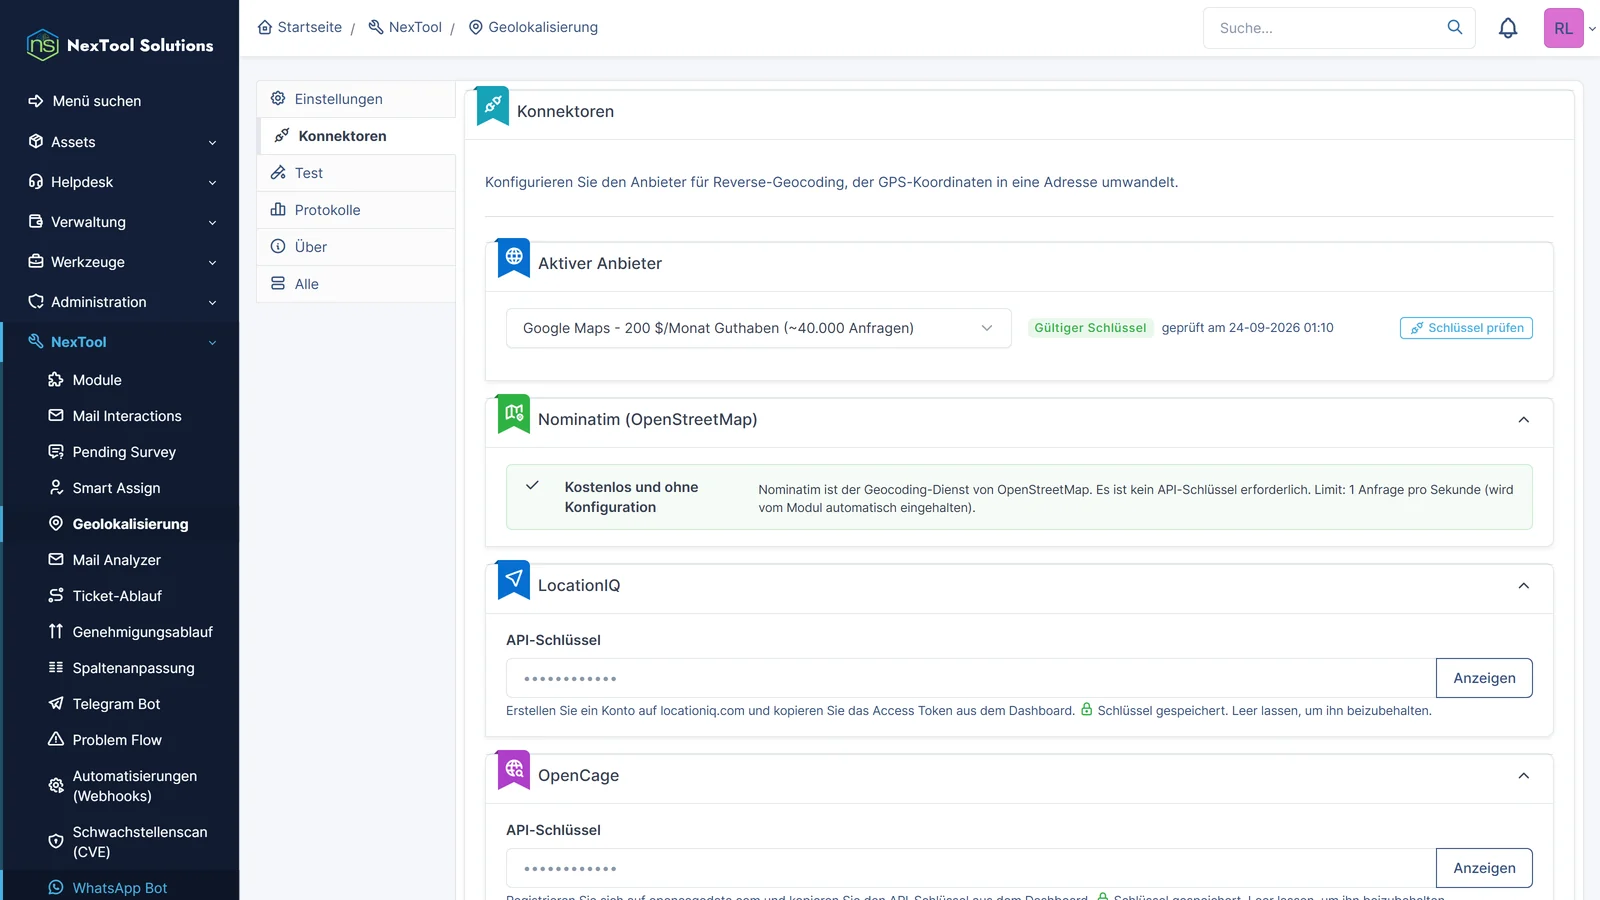Click the notification bell icon
The width and height of the screenshot is (1600, 900).
tap(1508, 28)
